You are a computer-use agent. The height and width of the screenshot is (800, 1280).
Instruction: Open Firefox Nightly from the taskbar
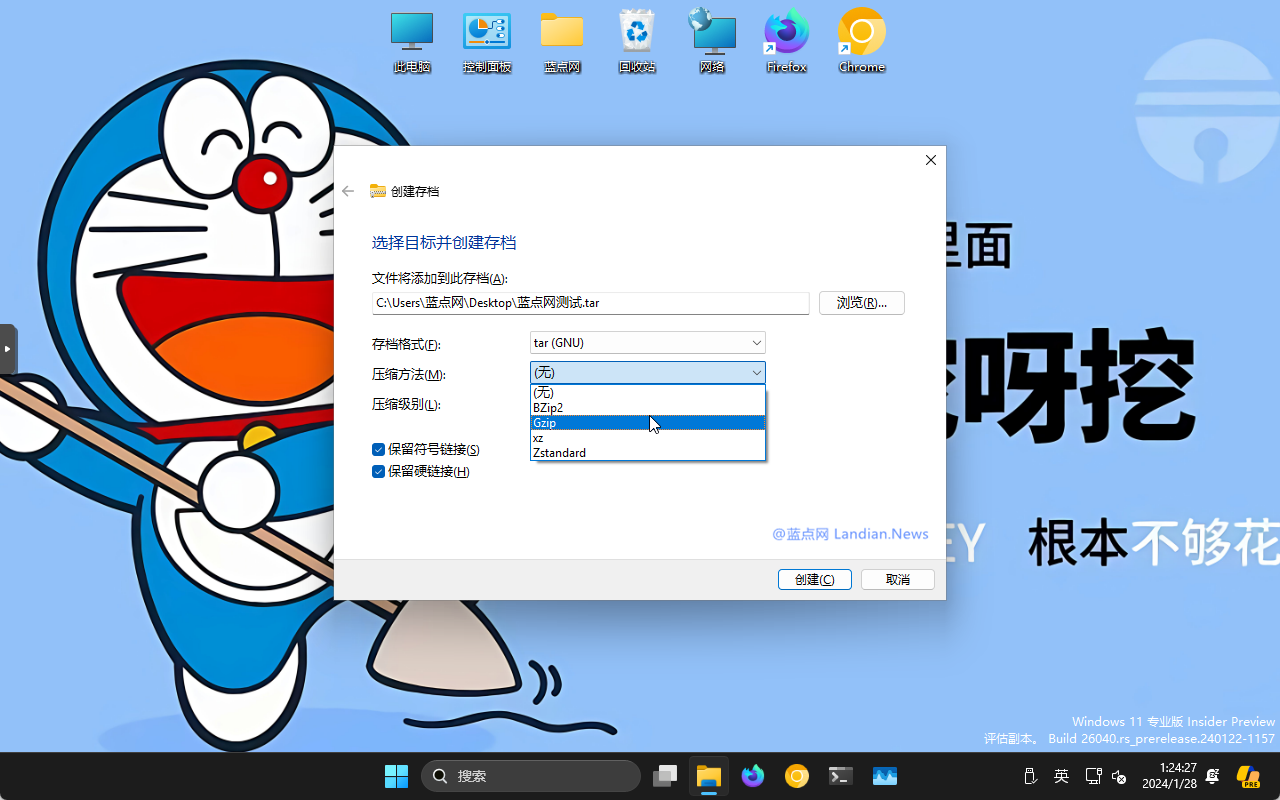753,776
